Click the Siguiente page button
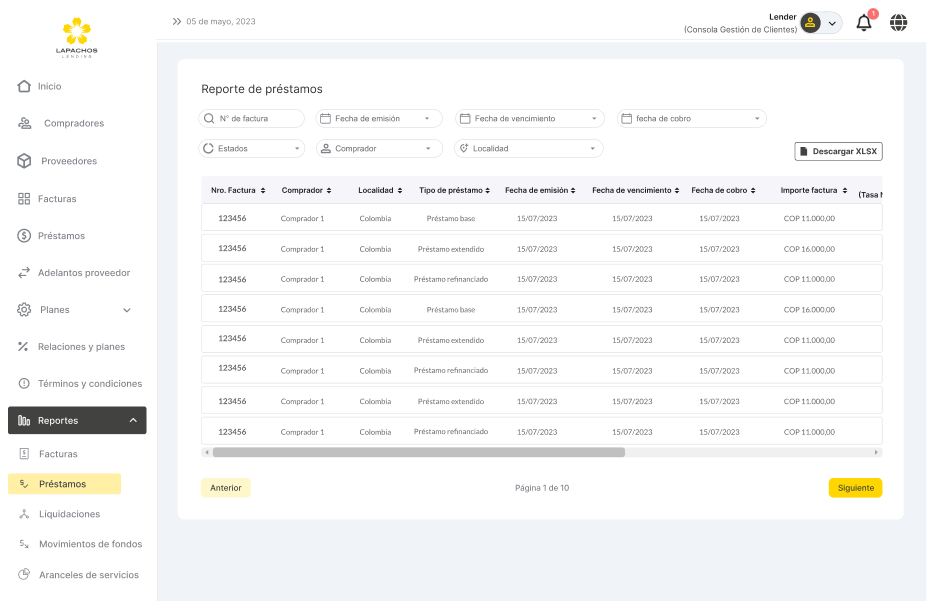 tap(855, 488)
